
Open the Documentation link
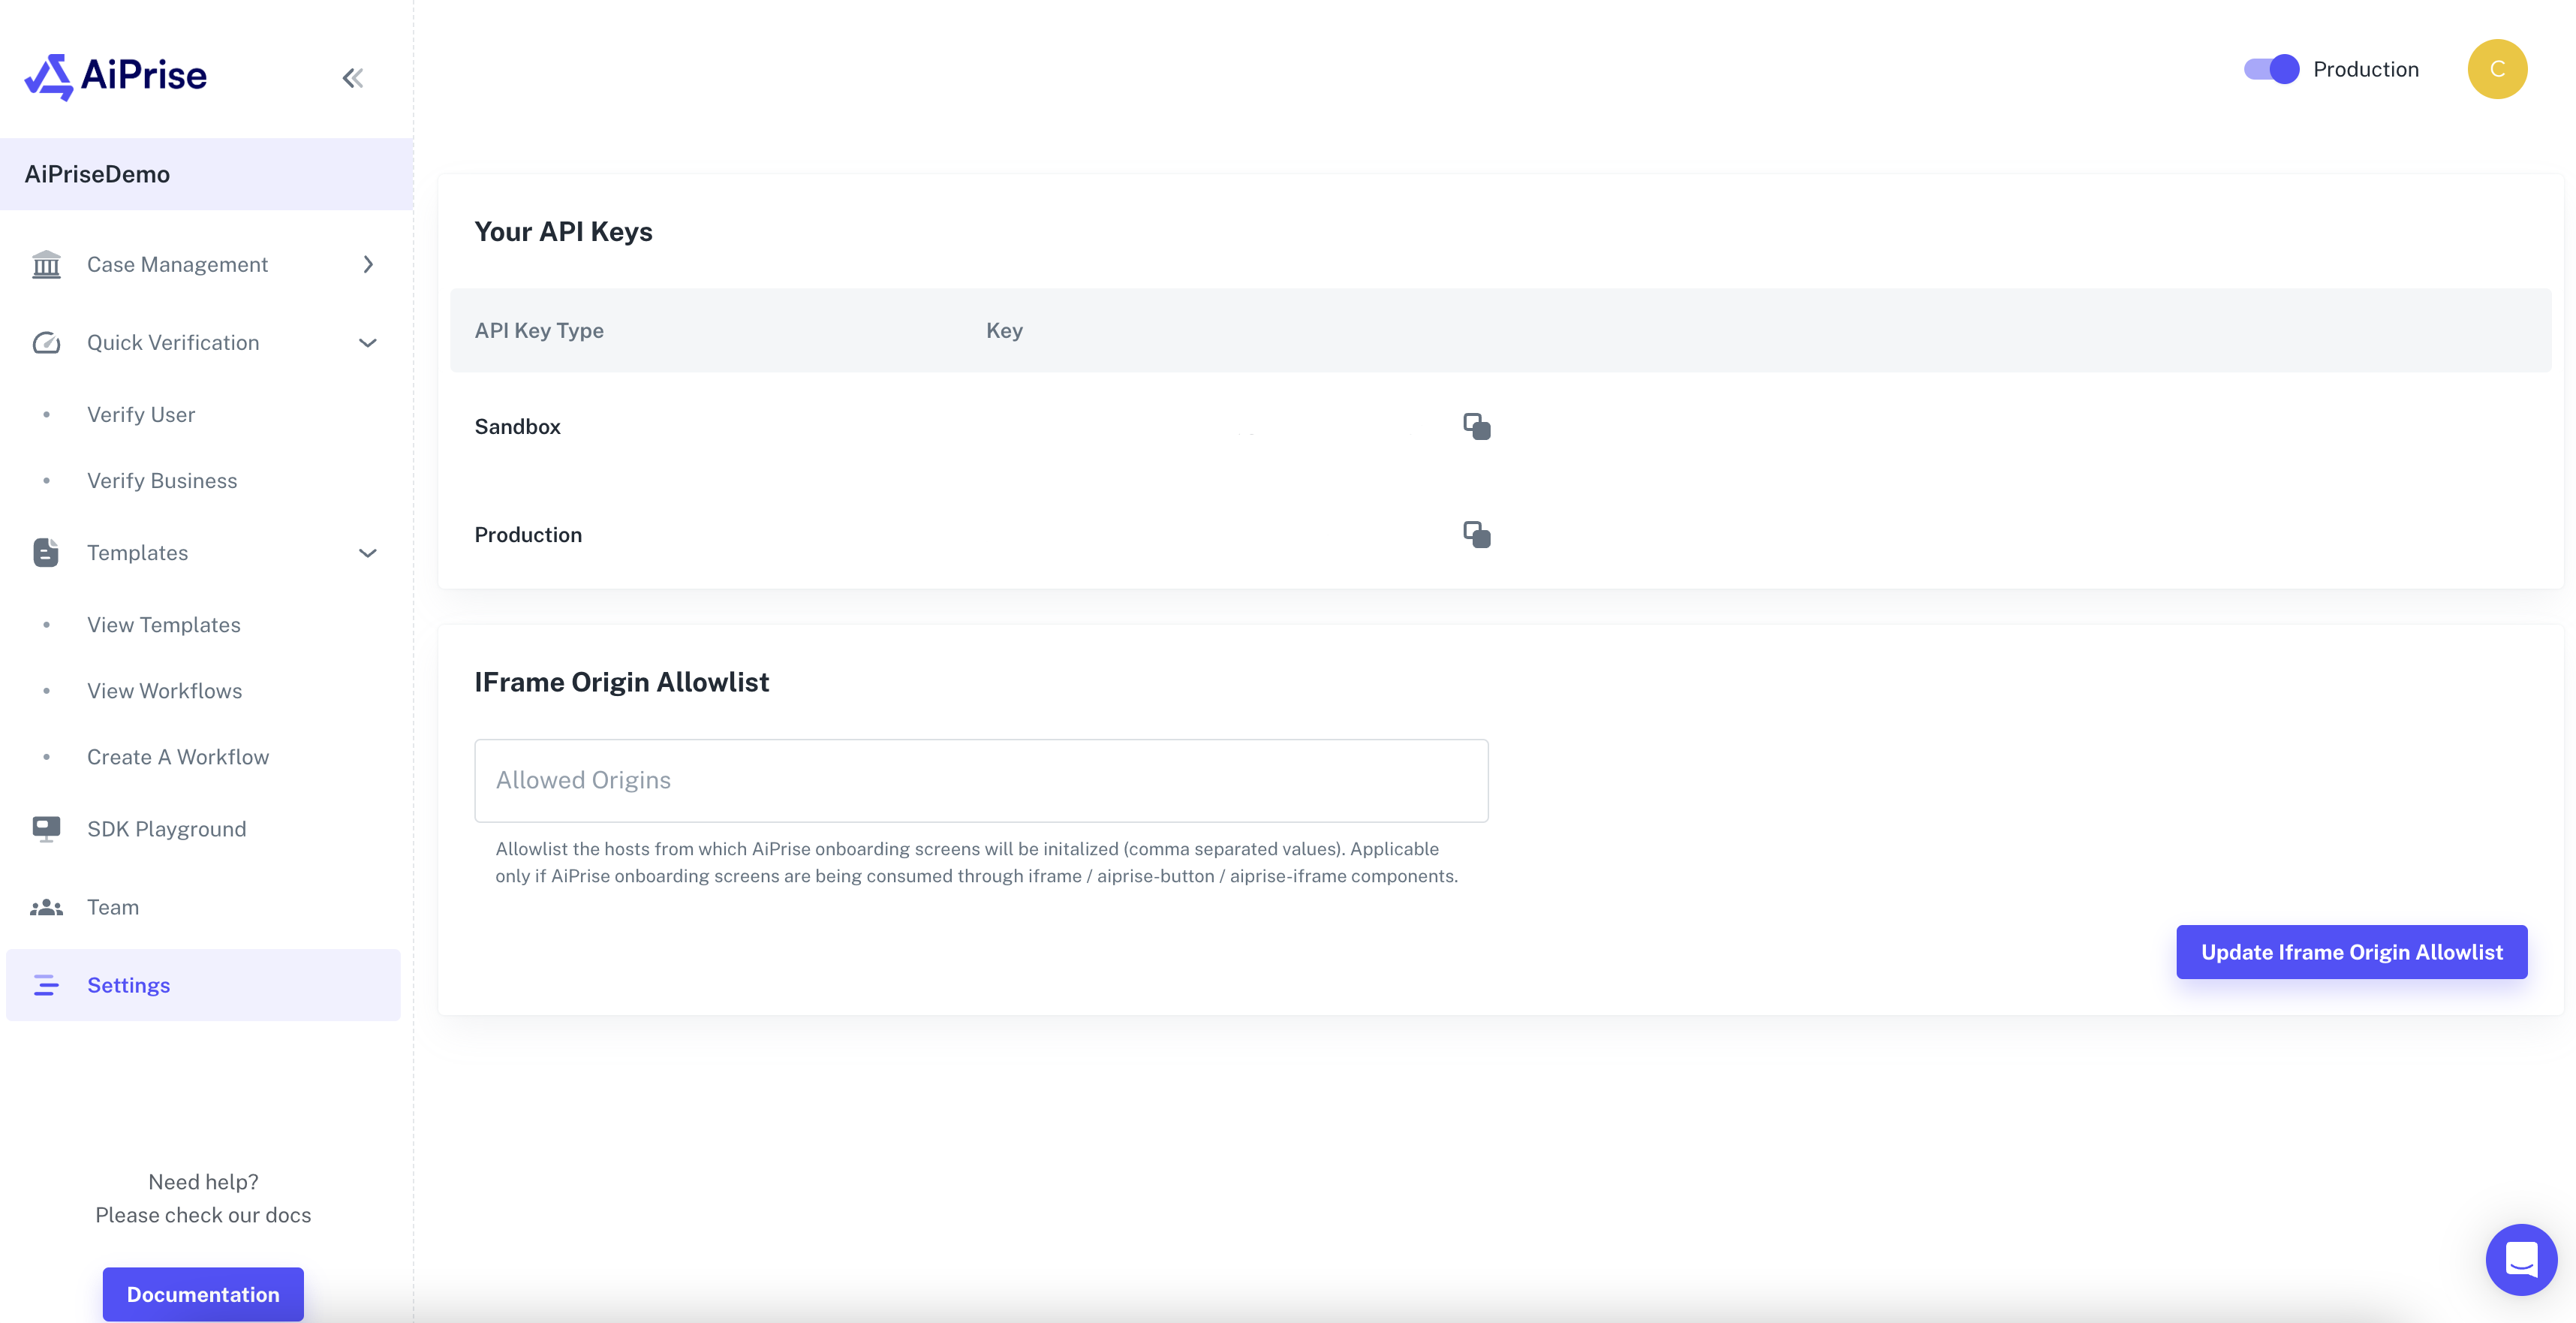click(x=203, y=1294)
